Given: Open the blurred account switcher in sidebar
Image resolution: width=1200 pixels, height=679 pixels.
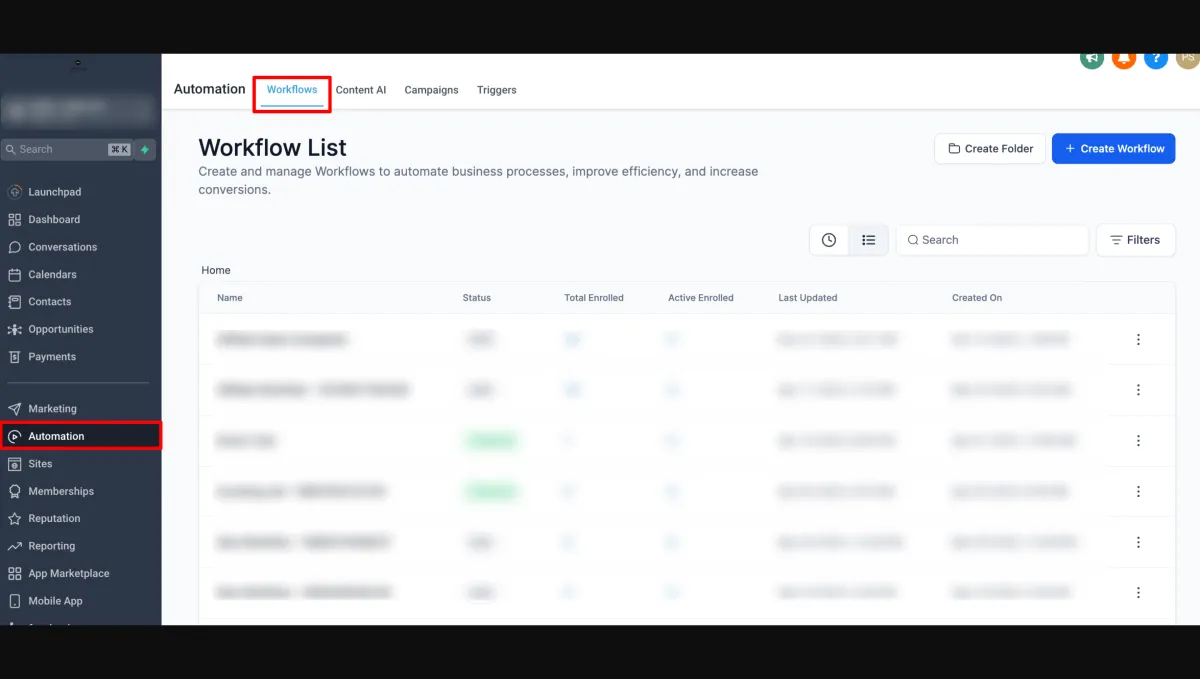Looking at the screenshot, I should pyautogui.click(x=80, y=109).
